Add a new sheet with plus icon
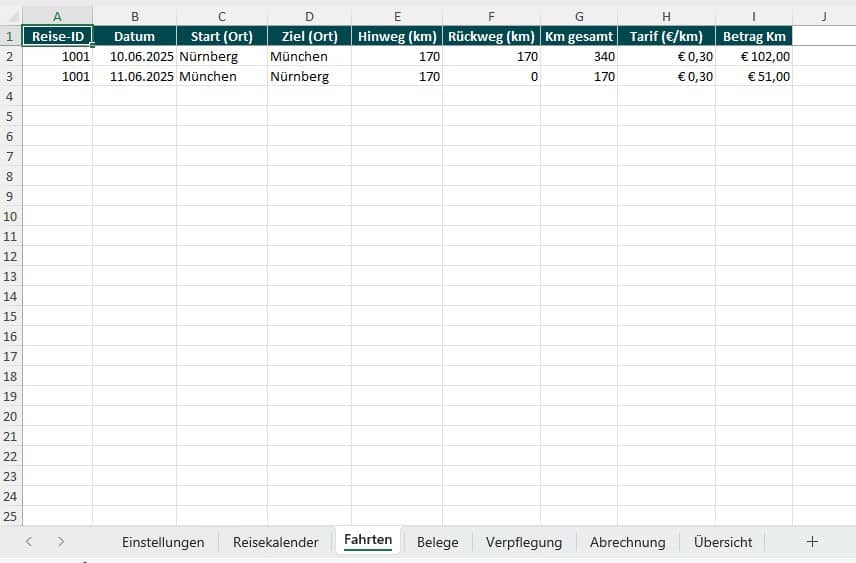Viewport: 856px width, 563px height. coord(812,541)
